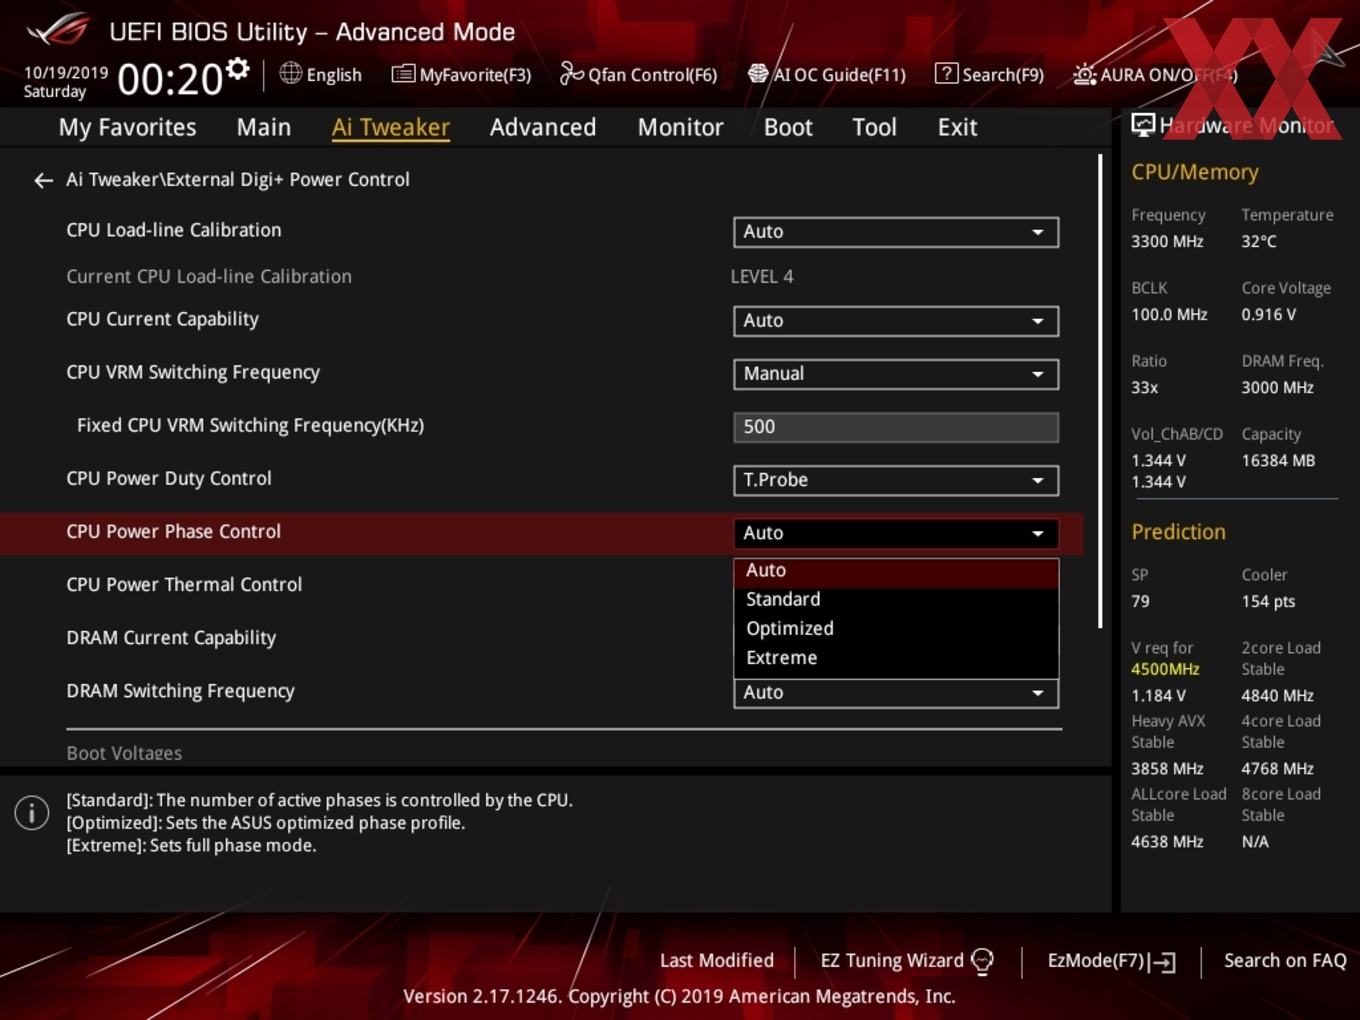Click the 4840 MHz 2core load value
Image resolution: width=1360 pixels, height=1020 pixels.
pos(1277,696)
